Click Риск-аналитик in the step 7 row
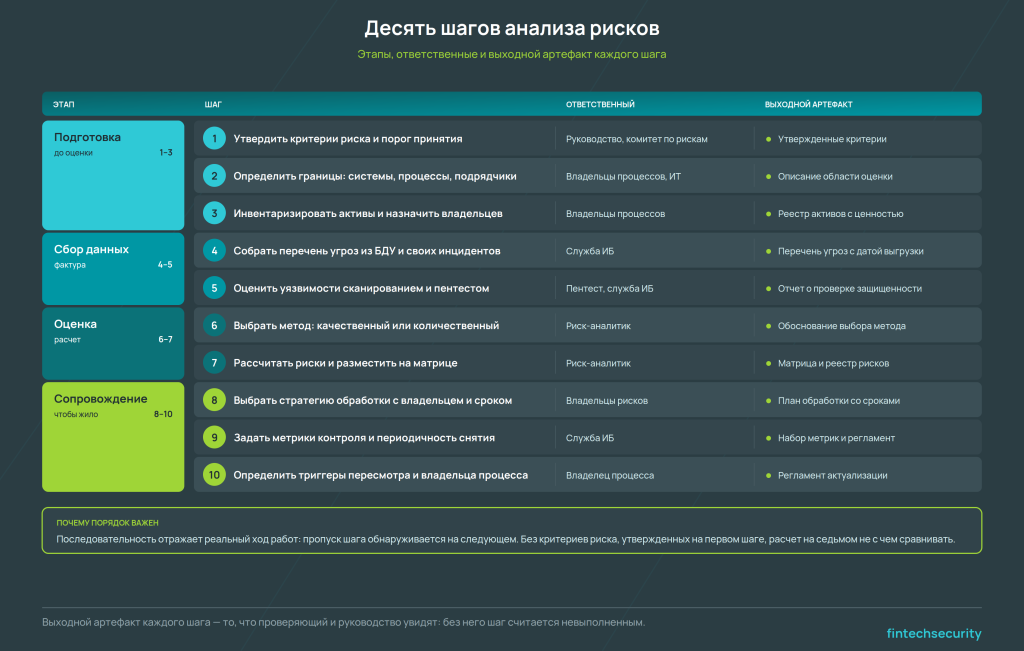The image size is (1024, 651). [598, 363]
